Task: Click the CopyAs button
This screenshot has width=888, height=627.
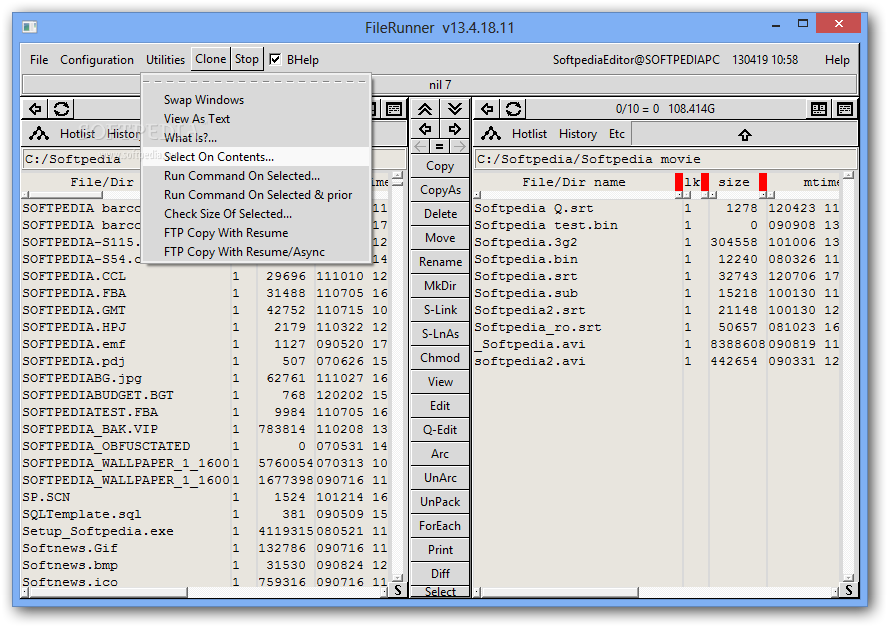Action: point(440,190)
